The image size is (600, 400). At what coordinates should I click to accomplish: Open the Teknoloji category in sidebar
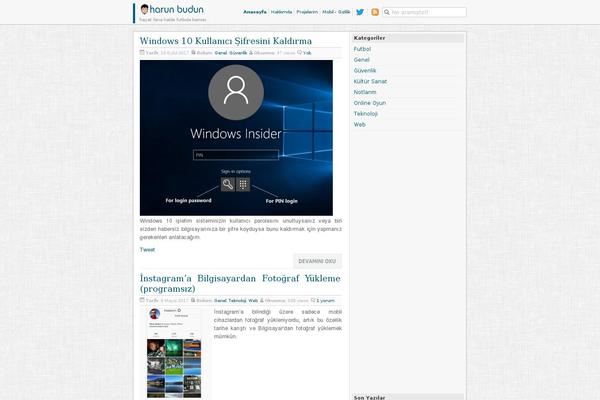point(365,114)
